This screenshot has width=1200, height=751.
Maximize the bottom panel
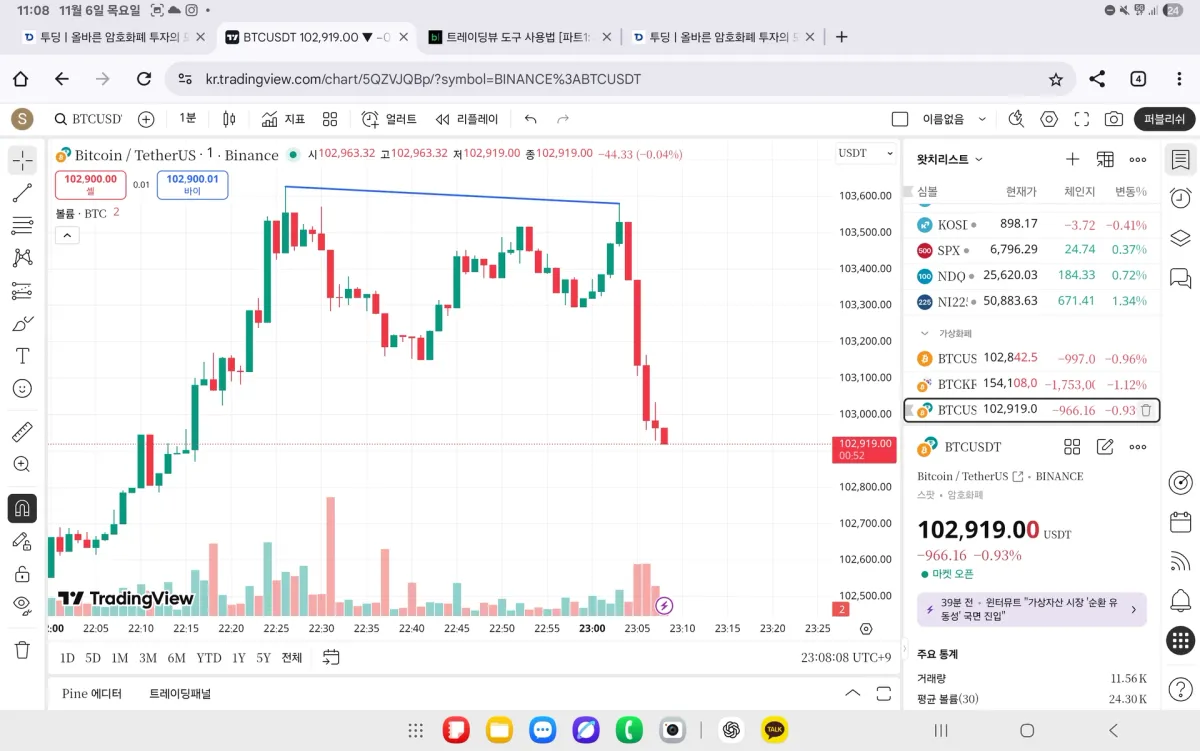(x=884, y=693)
